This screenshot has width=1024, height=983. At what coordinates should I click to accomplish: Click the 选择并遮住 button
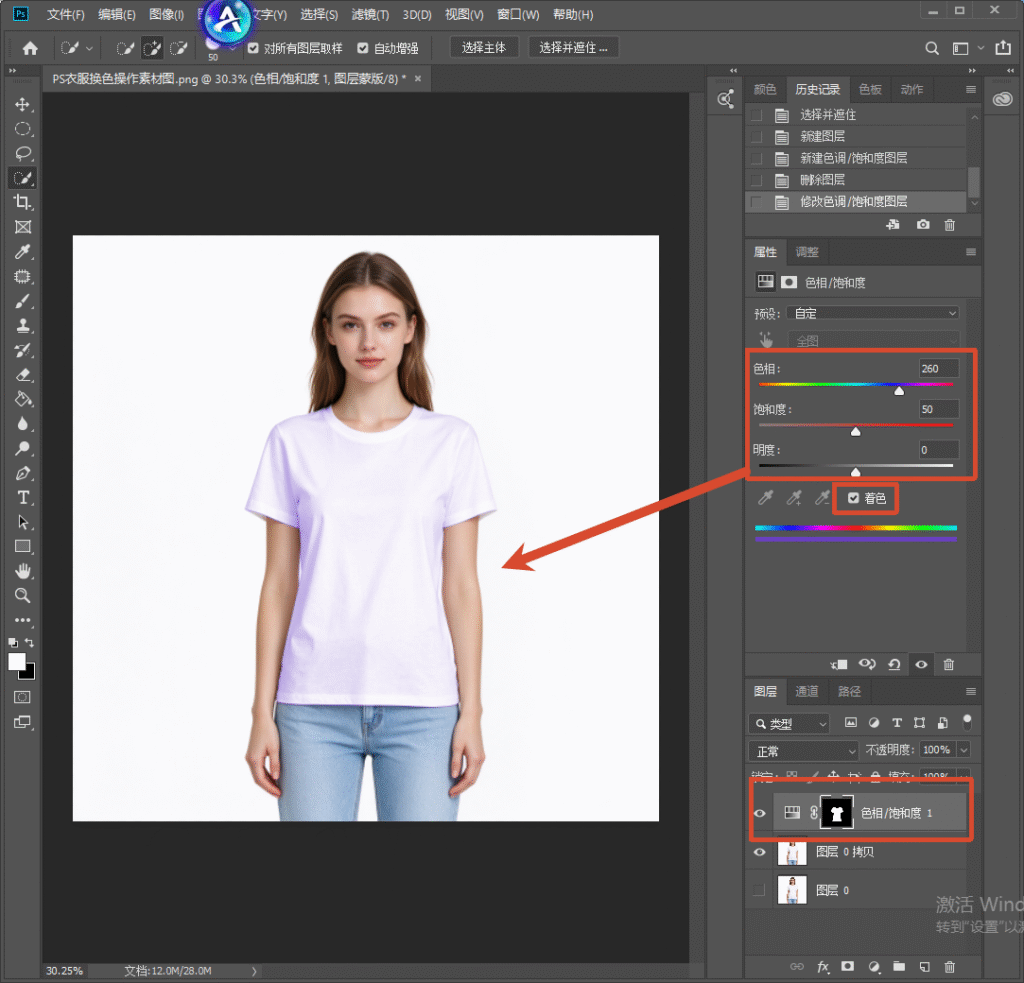[x=573, y=48]
